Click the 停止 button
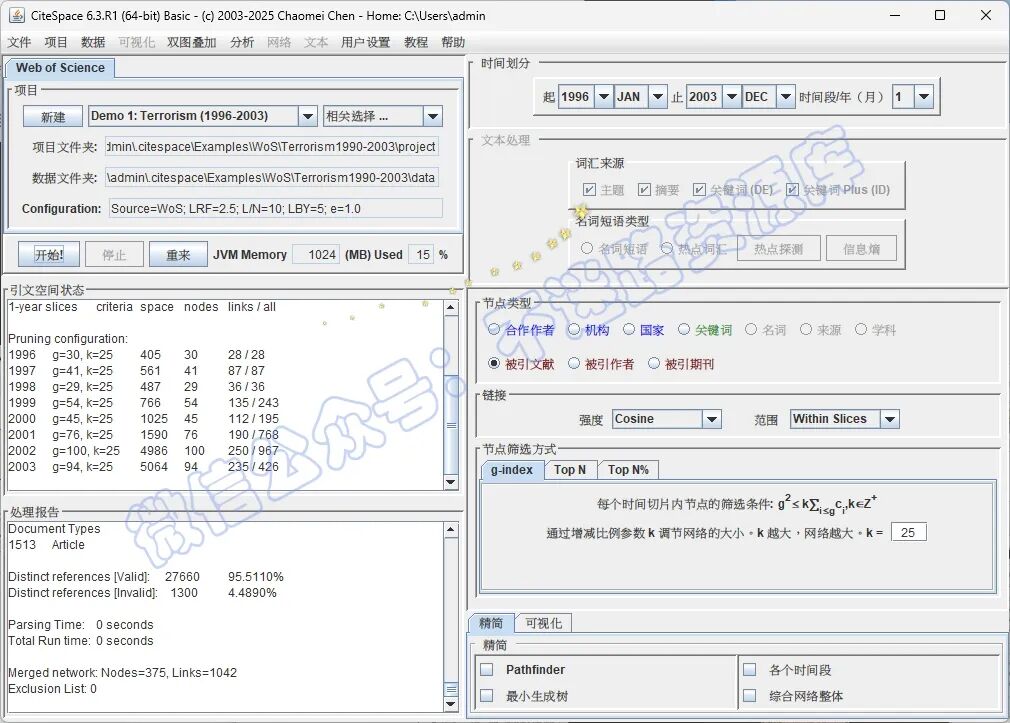 click(x=114, y=255)
